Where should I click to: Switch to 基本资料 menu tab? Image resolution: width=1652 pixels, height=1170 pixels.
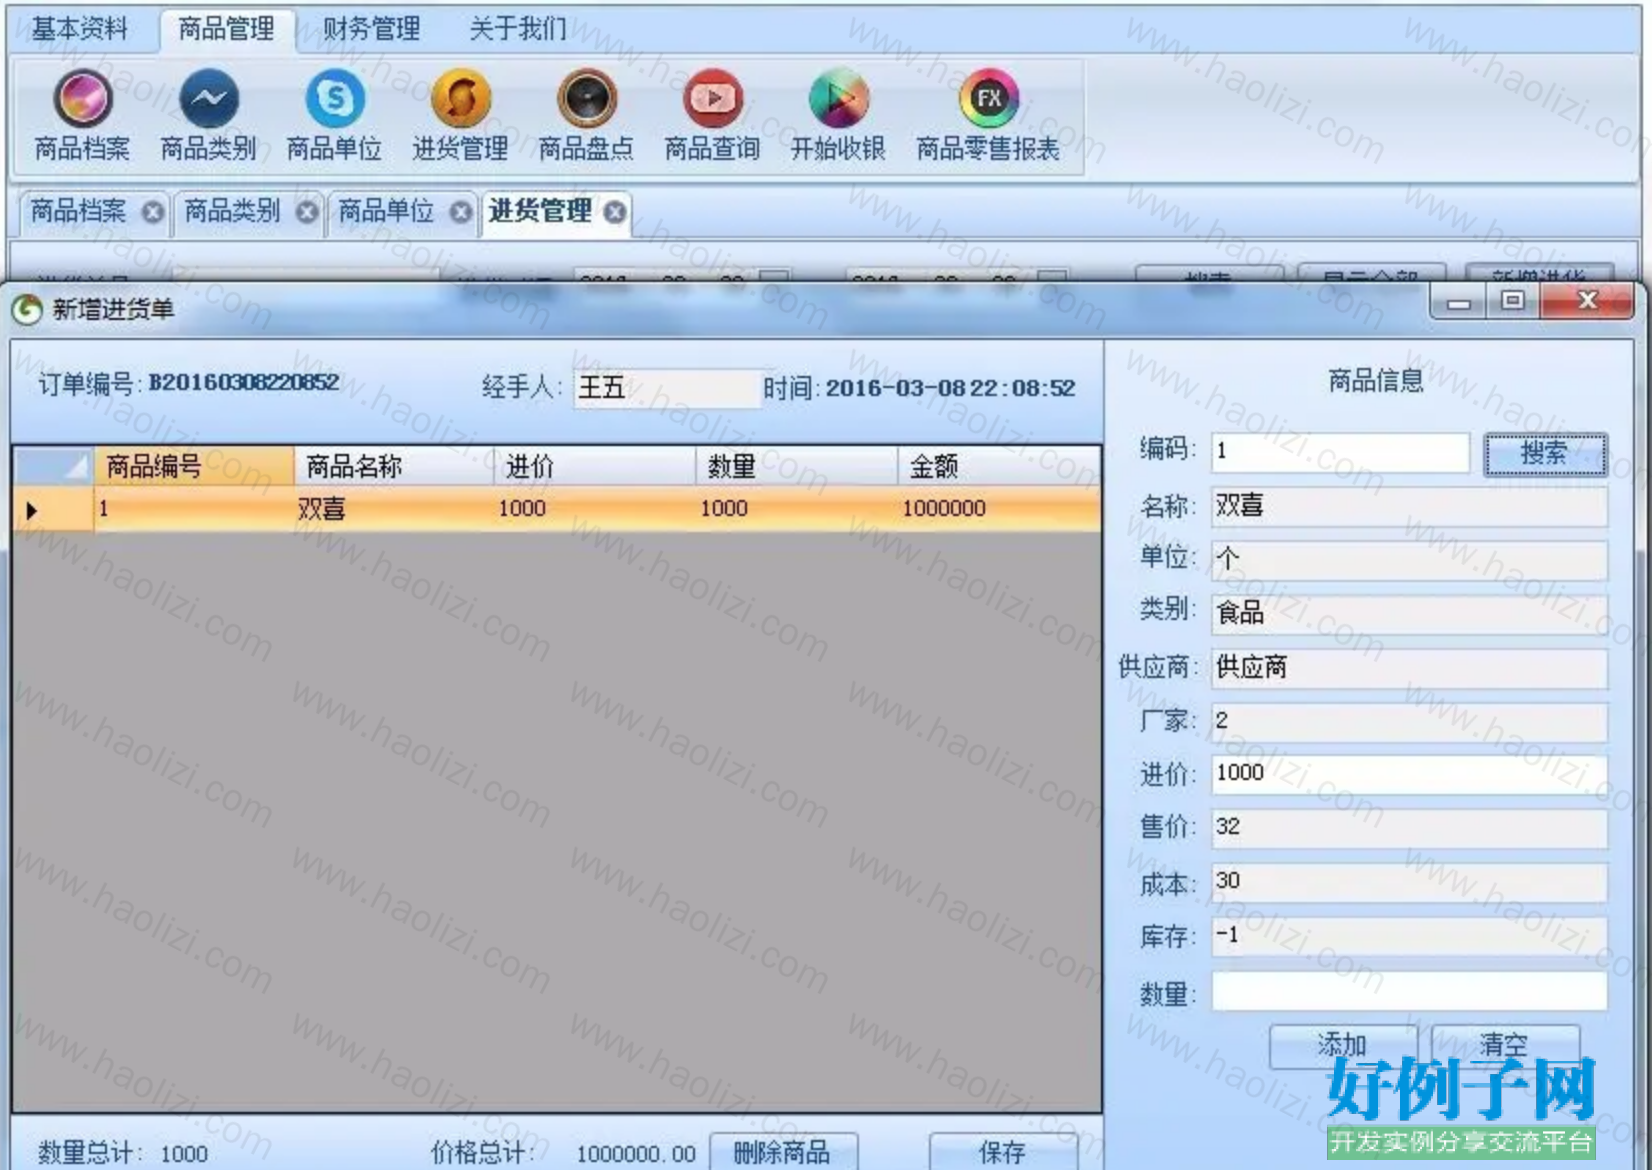click(80, 29)
